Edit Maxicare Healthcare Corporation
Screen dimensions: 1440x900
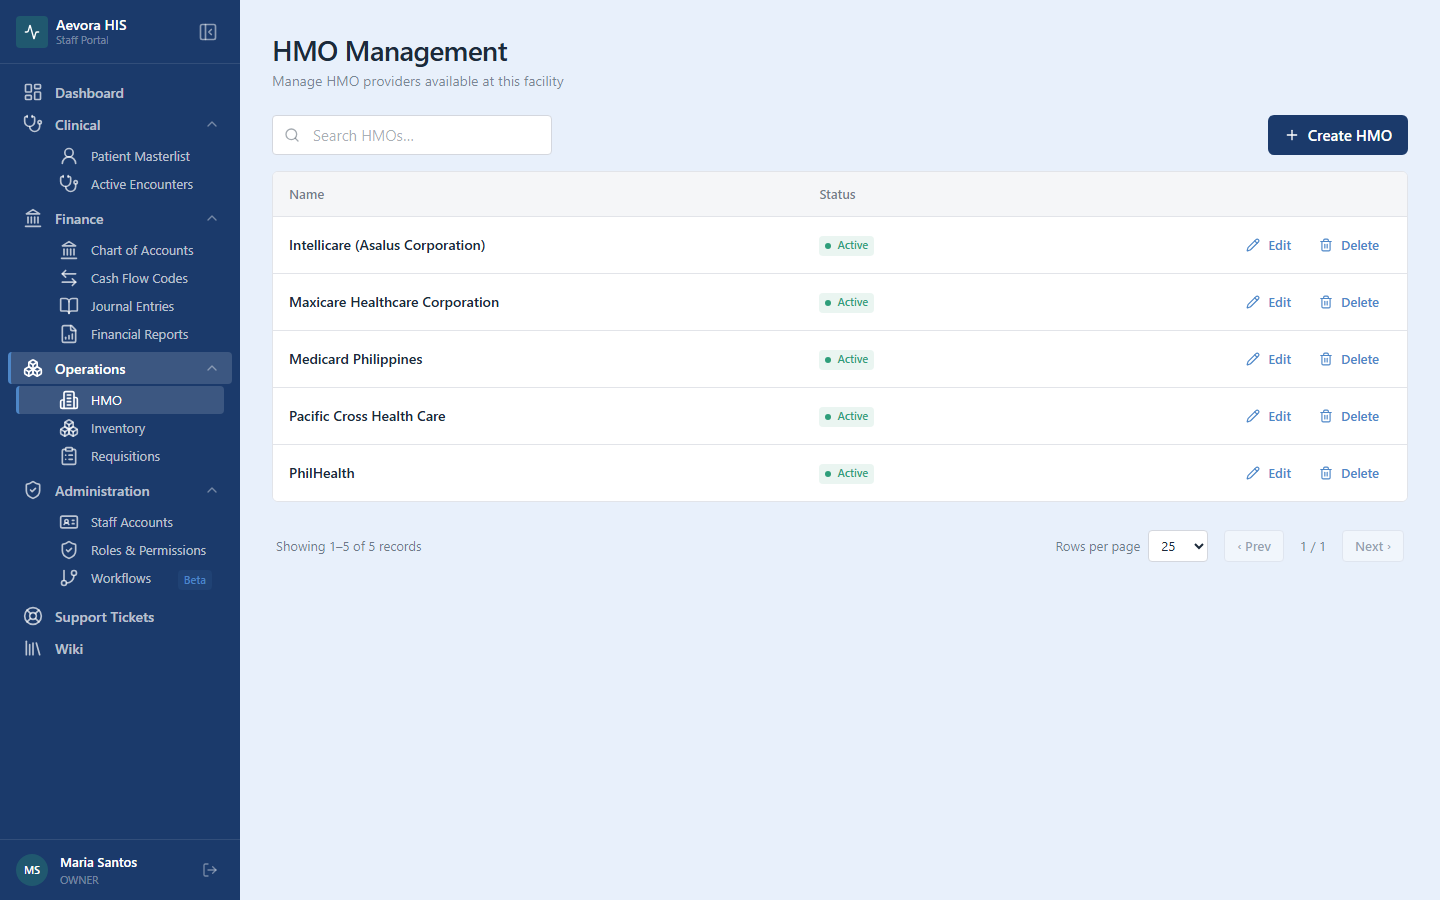[1269, 302]
